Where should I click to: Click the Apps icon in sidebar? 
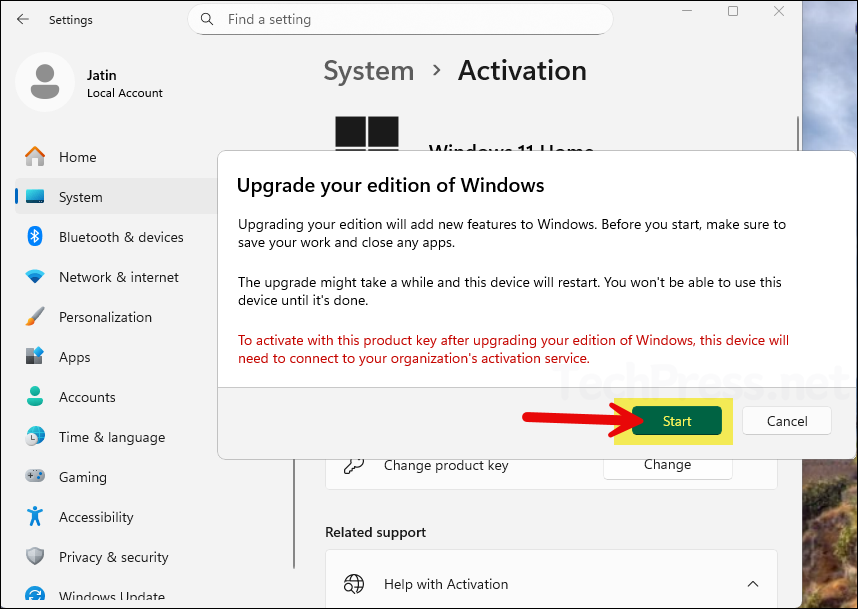(35, 356)
